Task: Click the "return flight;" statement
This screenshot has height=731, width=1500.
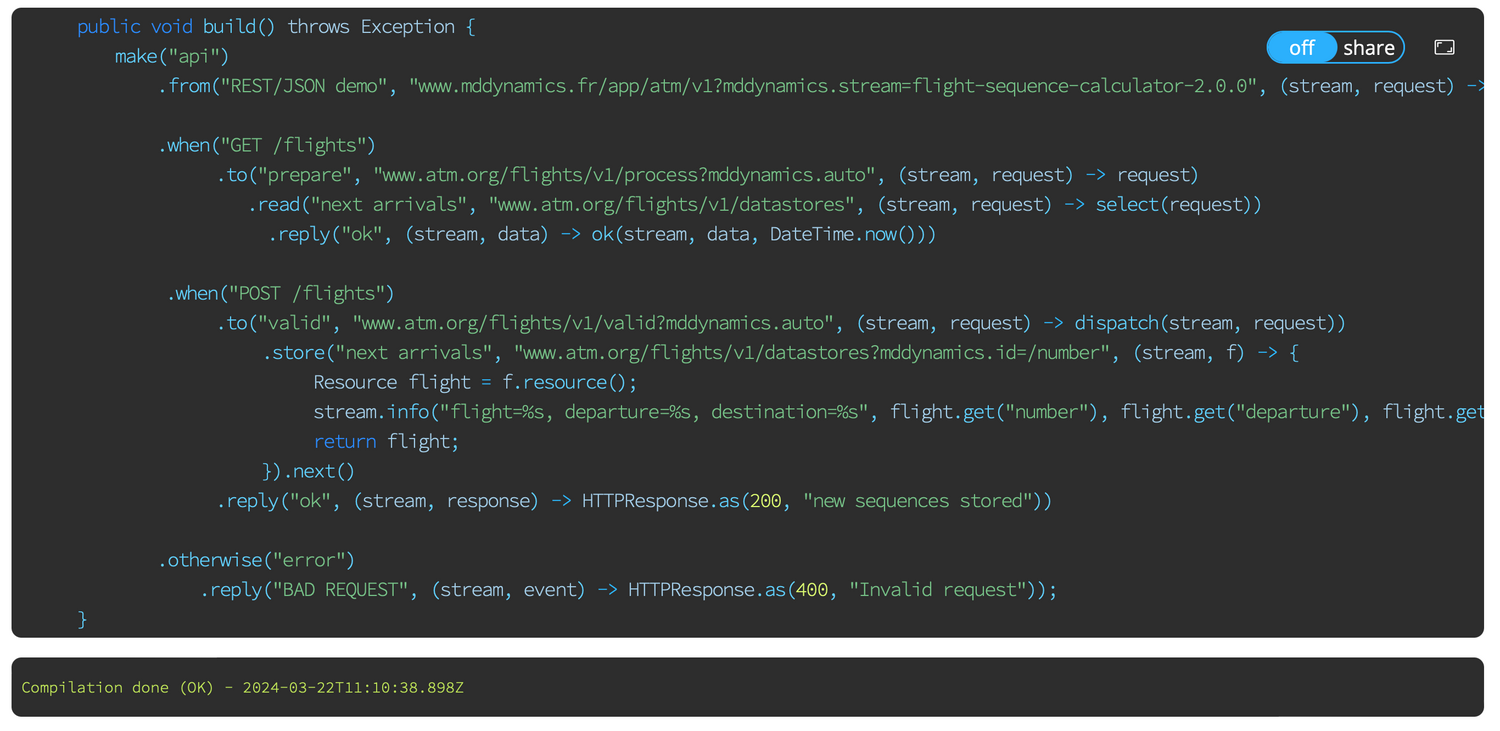Action: tap(386, 442)
